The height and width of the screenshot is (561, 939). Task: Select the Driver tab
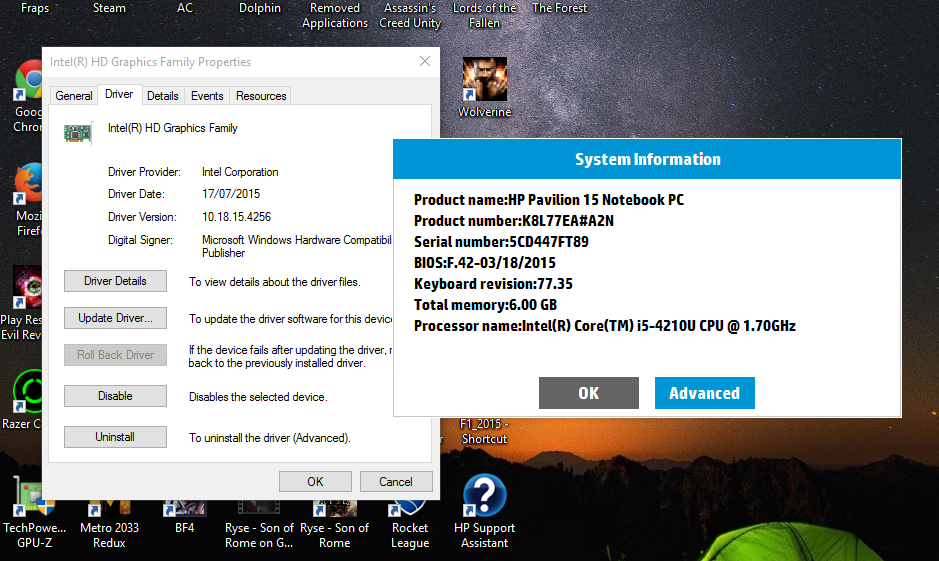click(119, 94)
